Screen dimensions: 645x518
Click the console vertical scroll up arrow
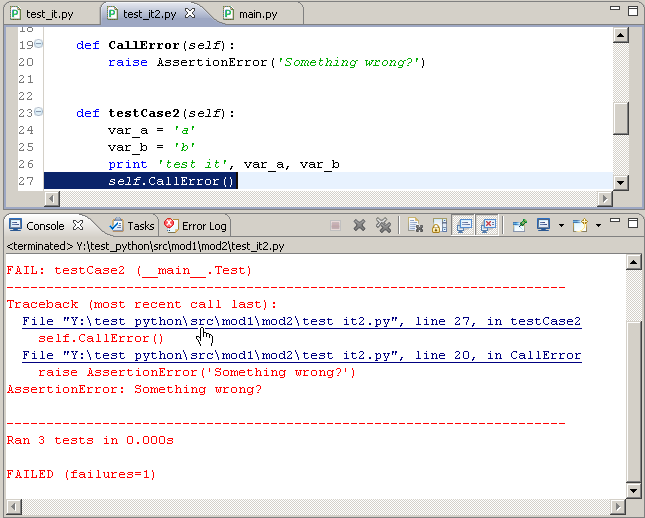[x=633, y=262]
